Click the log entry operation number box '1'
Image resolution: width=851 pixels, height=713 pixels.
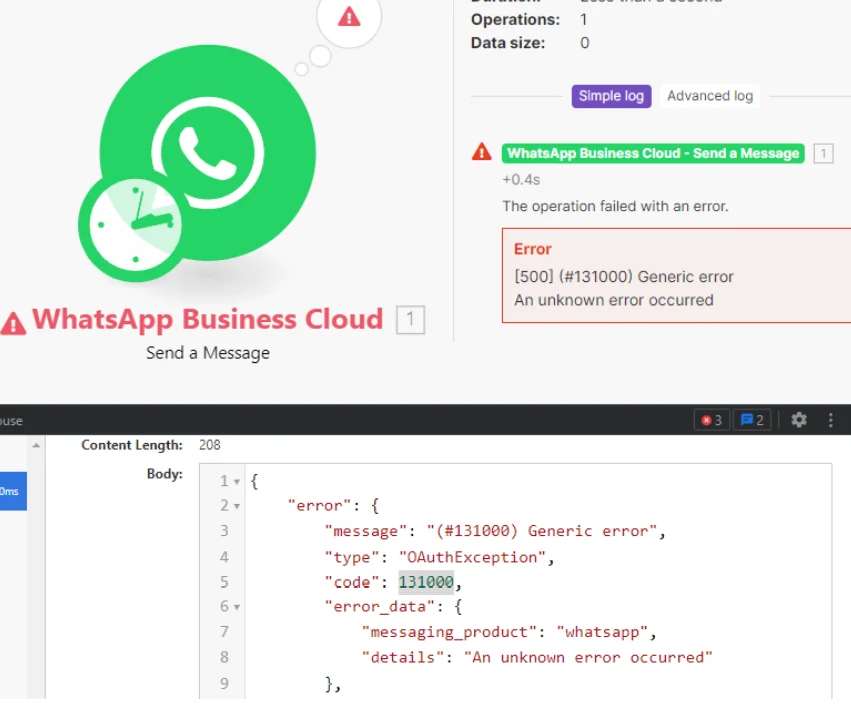tap(823, 154)
